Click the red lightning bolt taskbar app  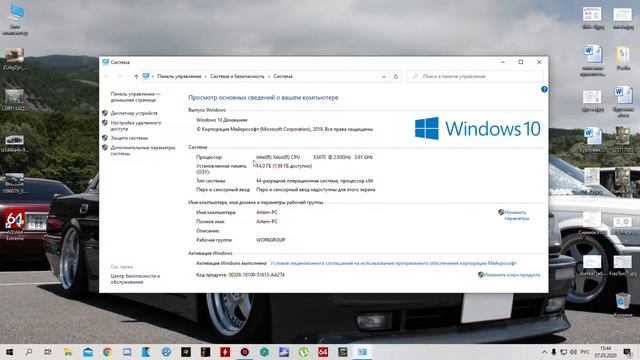(225, 352)
